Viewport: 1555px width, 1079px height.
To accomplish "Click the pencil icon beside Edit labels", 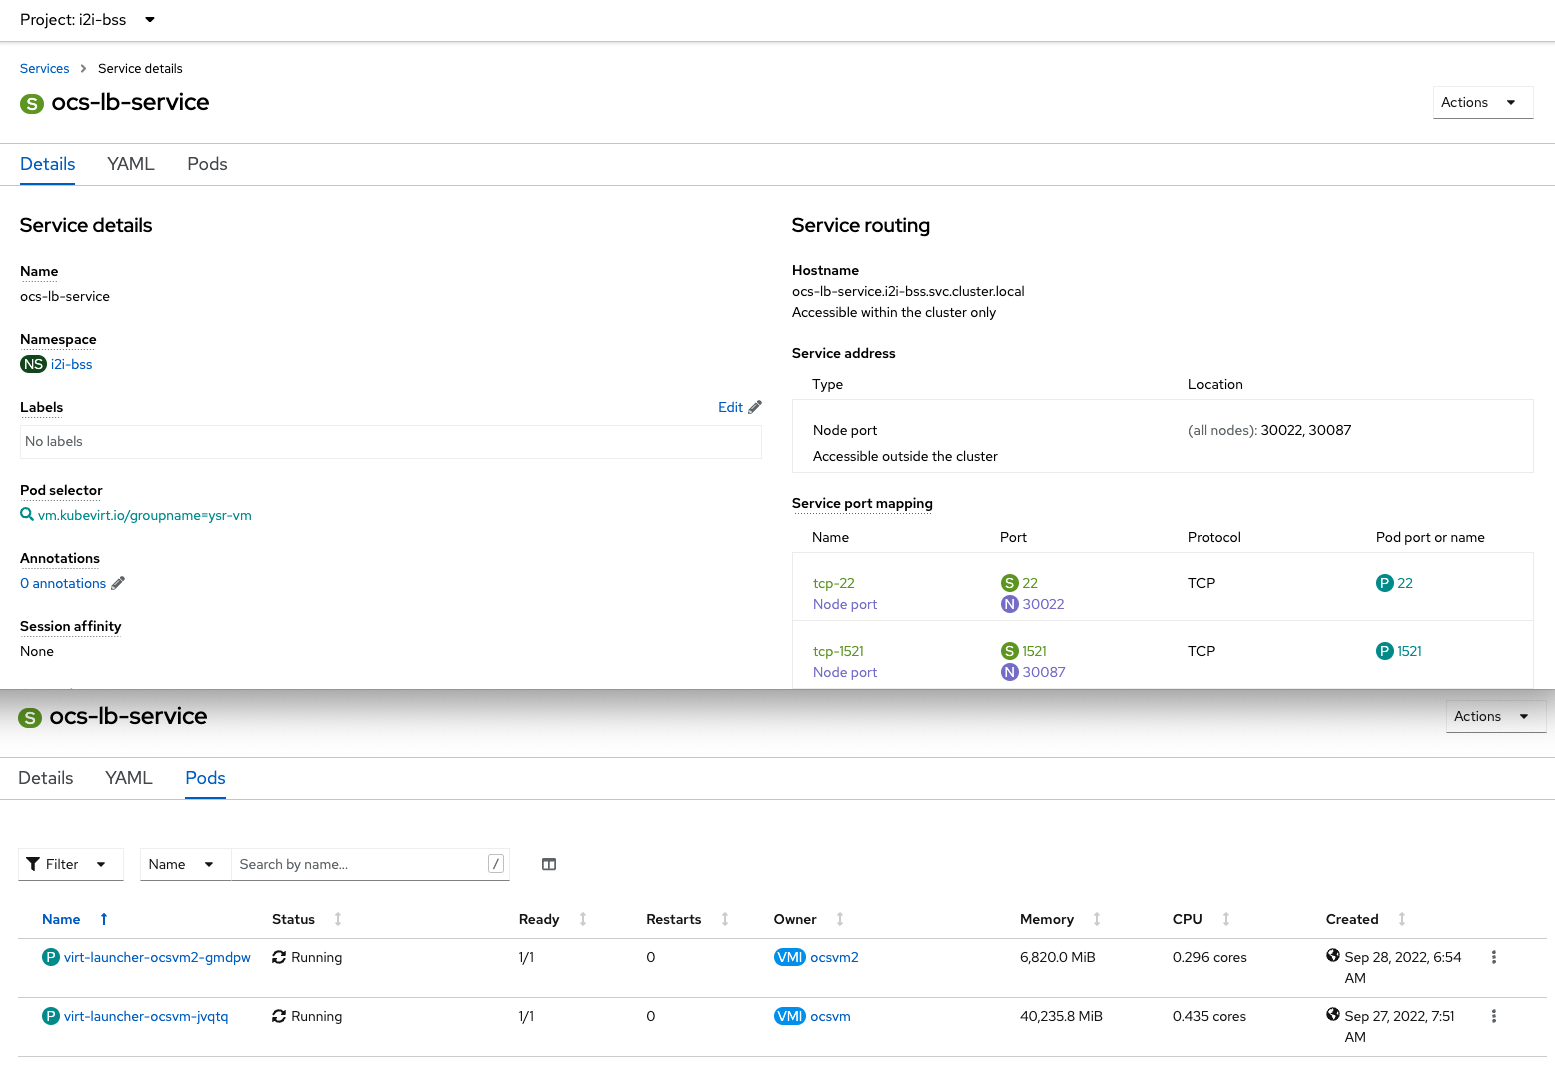I will (x=755, y=407).
